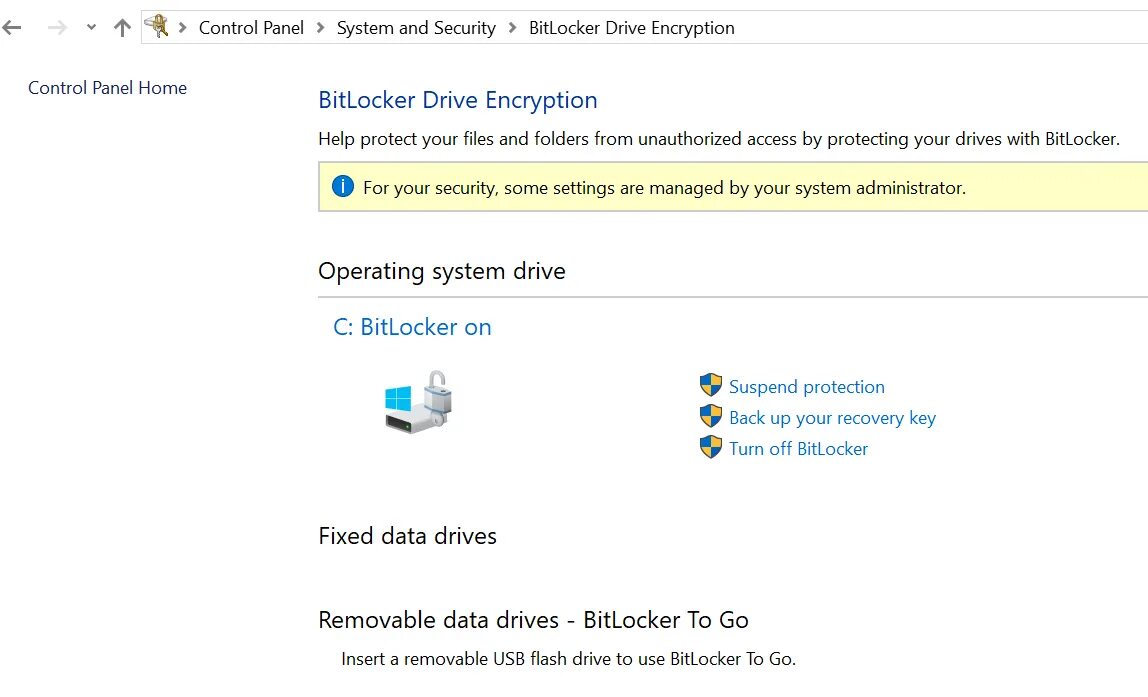Click the locked Windows drive icon
This screenshot has width=1148, height=697.
pos(419,402)
